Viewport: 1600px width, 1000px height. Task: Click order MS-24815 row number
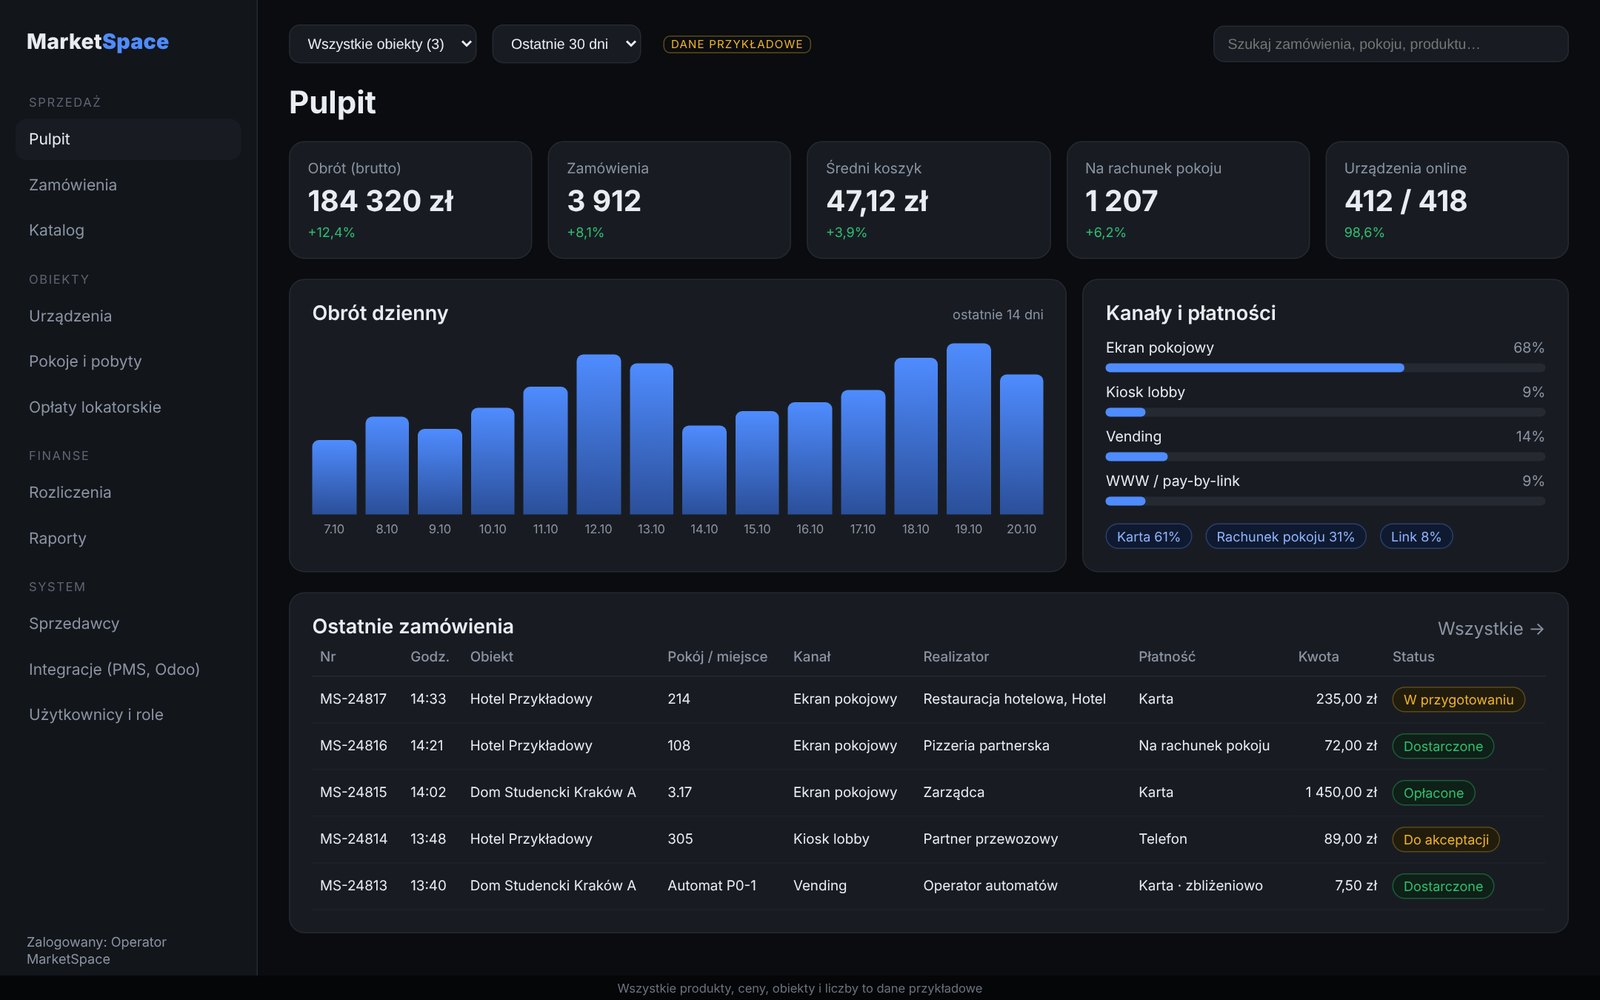tap(353, 792)
